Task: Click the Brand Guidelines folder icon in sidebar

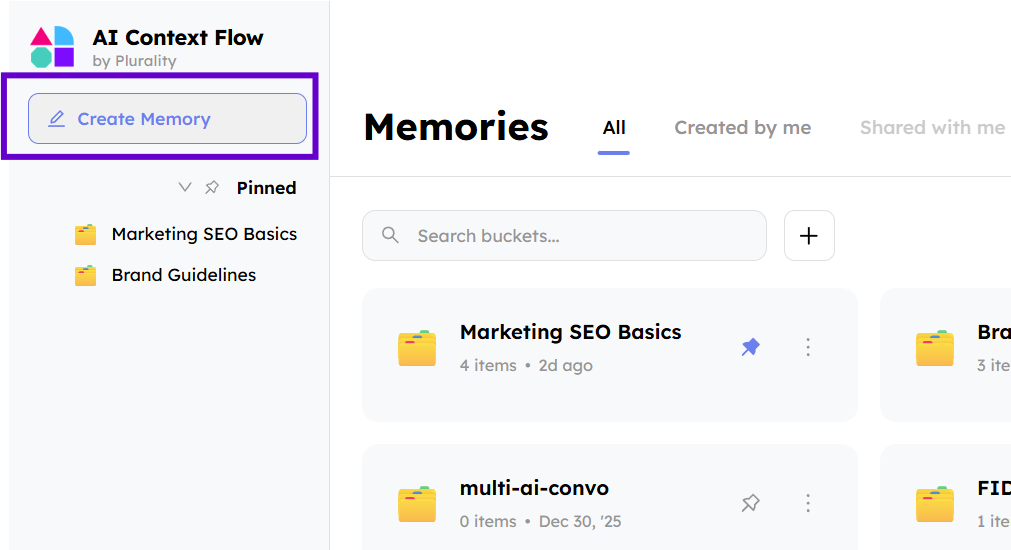Action: 86,275
